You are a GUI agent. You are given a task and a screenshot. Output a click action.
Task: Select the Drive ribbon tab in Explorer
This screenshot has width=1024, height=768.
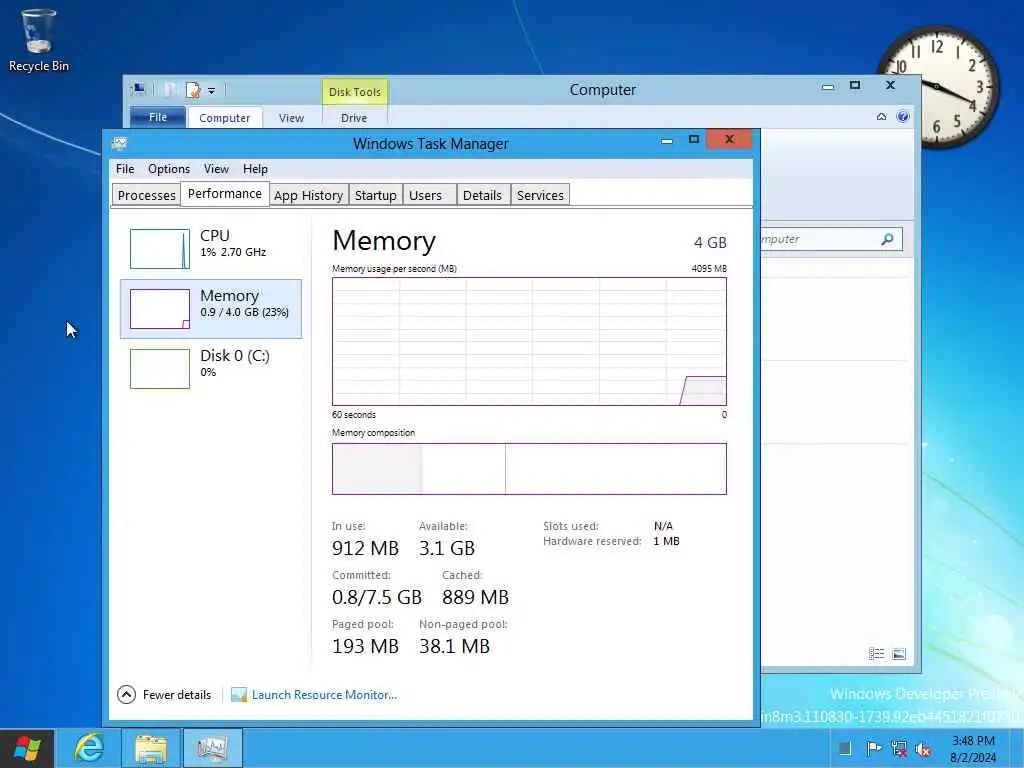coord(354,118)
